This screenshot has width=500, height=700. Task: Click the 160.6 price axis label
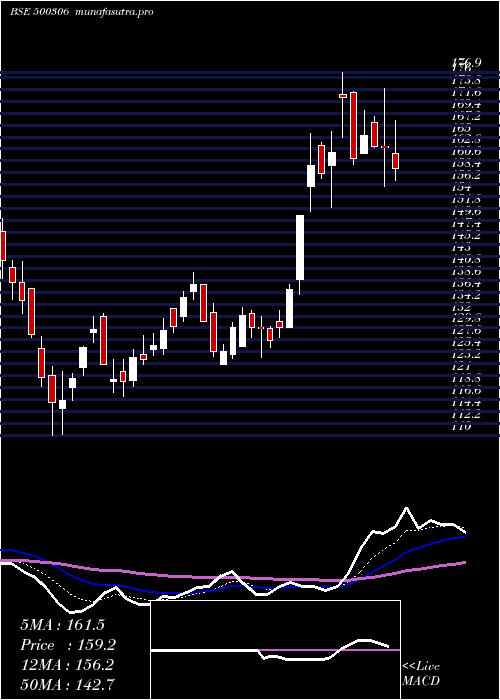pos(467,152)
